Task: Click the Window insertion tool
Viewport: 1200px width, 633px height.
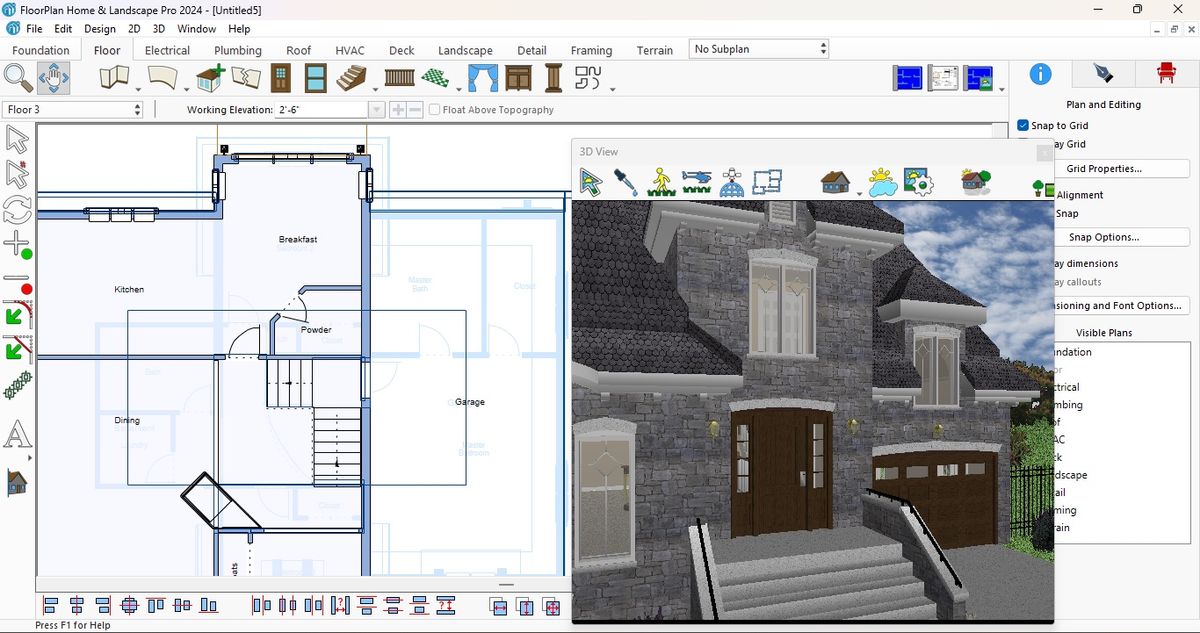Action: pyautogui.click(x=316, y=76)
